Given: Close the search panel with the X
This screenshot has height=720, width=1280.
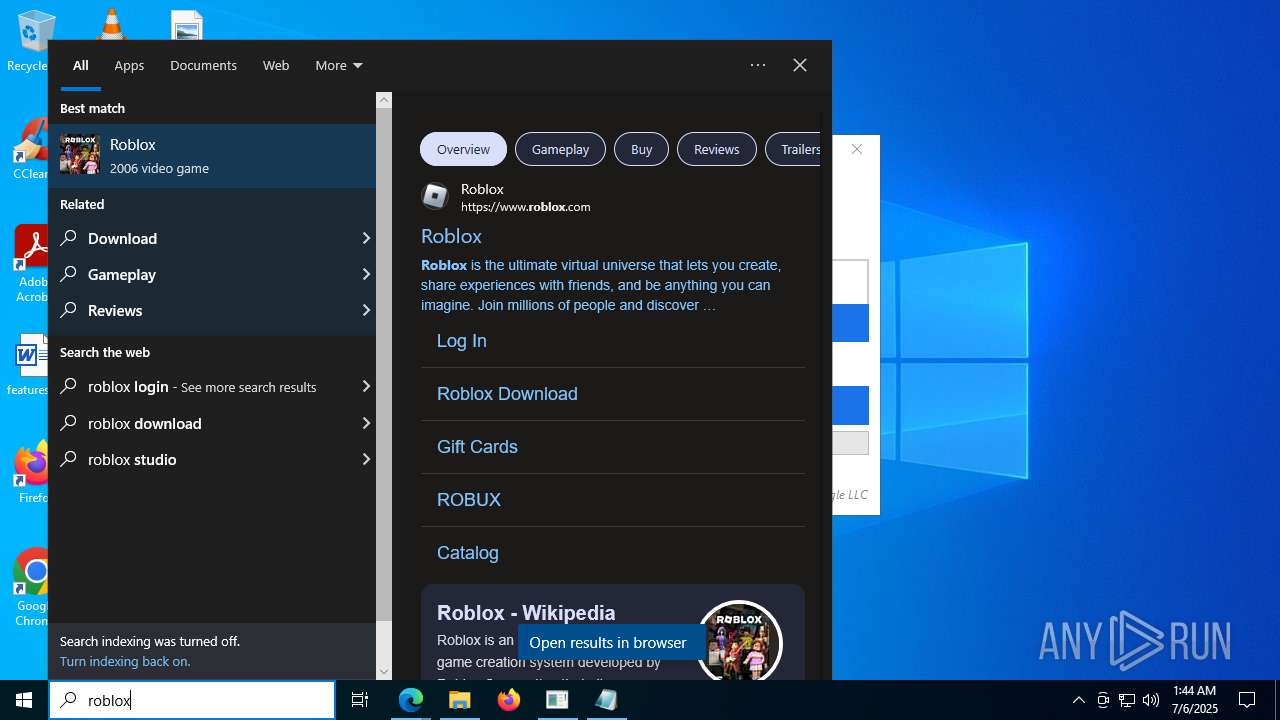Looking at the screenshot, I should (800, 65).
